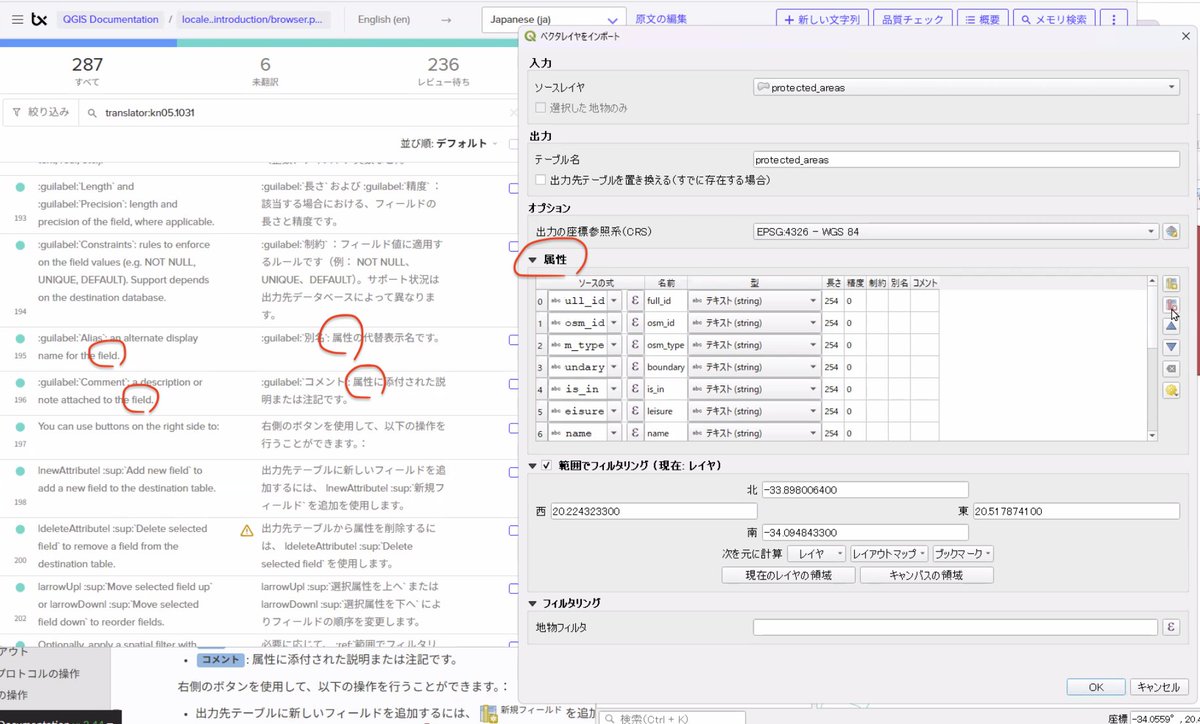This screenshot has height=724, width=1200.
Task: Open the Transifex hamburger menu
Action: (x=17, y=19)
